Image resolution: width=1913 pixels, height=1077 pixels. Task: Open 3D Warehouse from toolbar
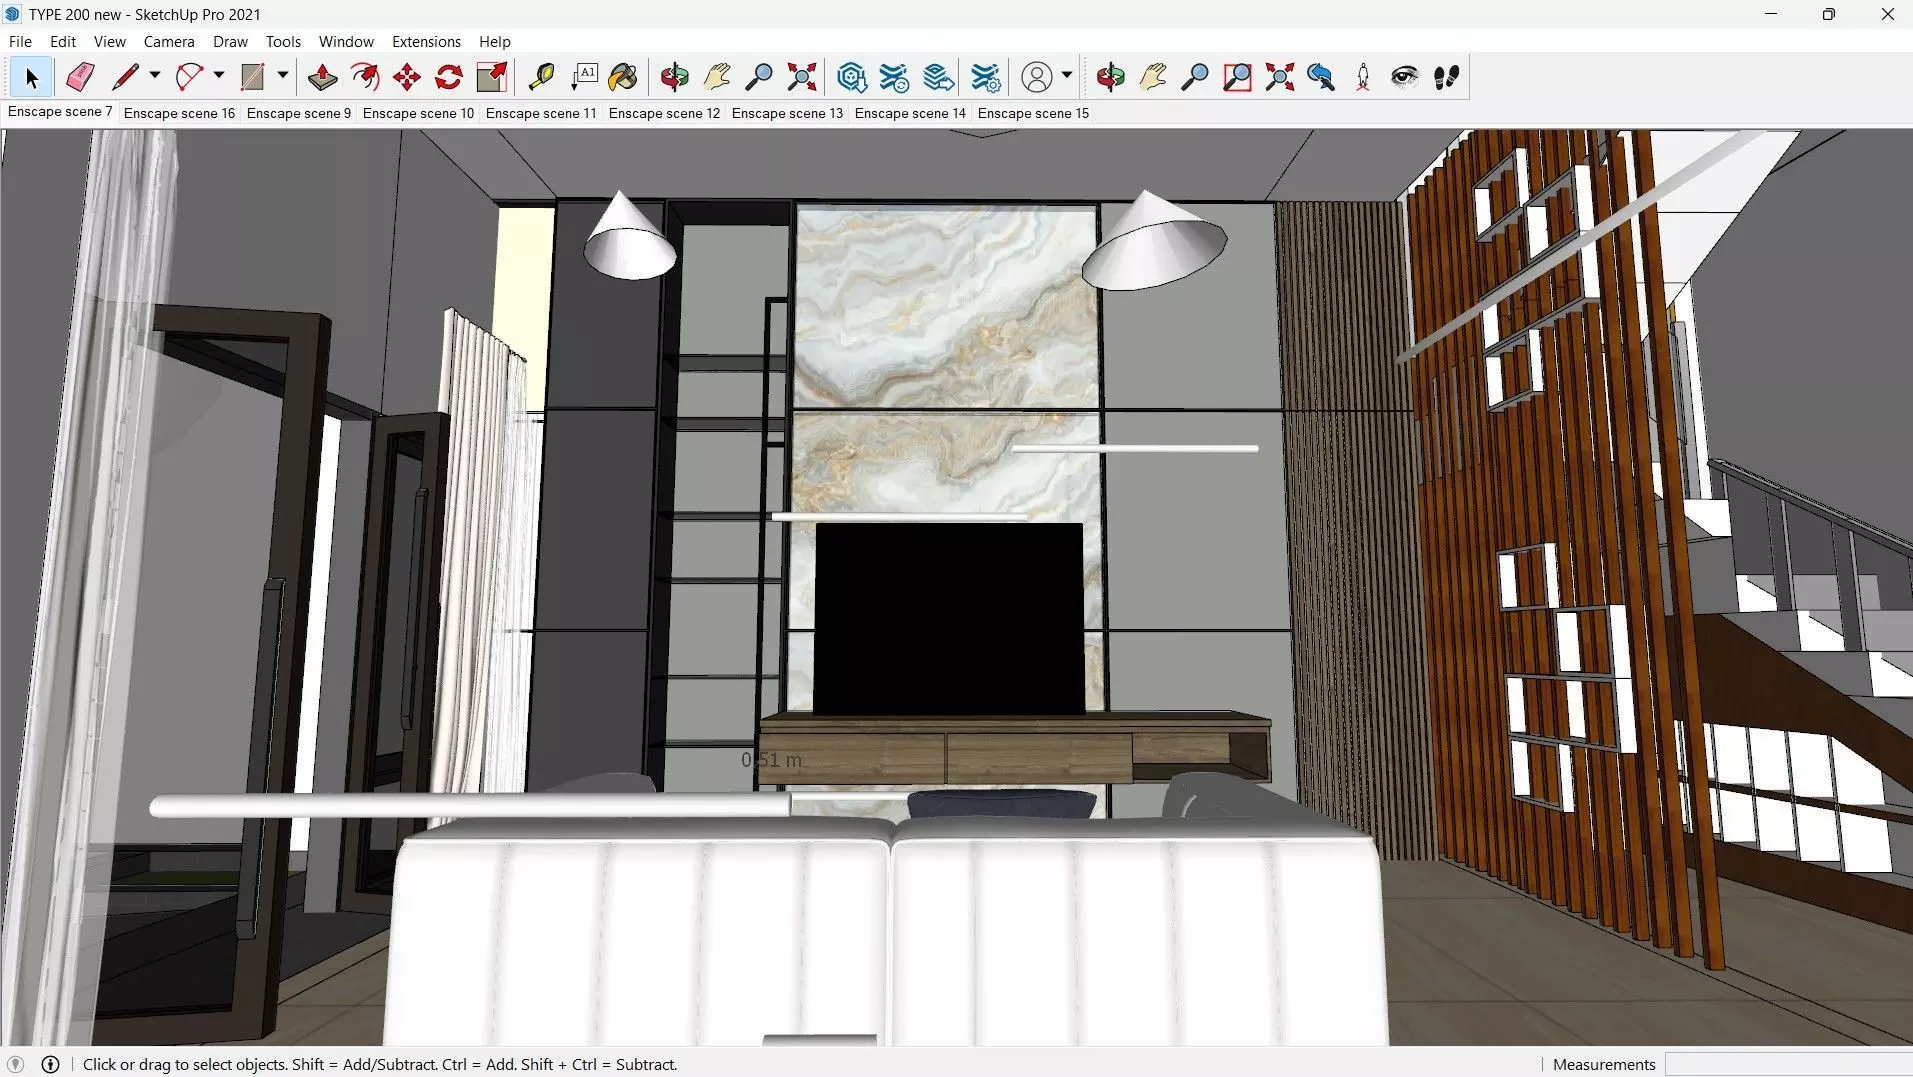[851, 77]
